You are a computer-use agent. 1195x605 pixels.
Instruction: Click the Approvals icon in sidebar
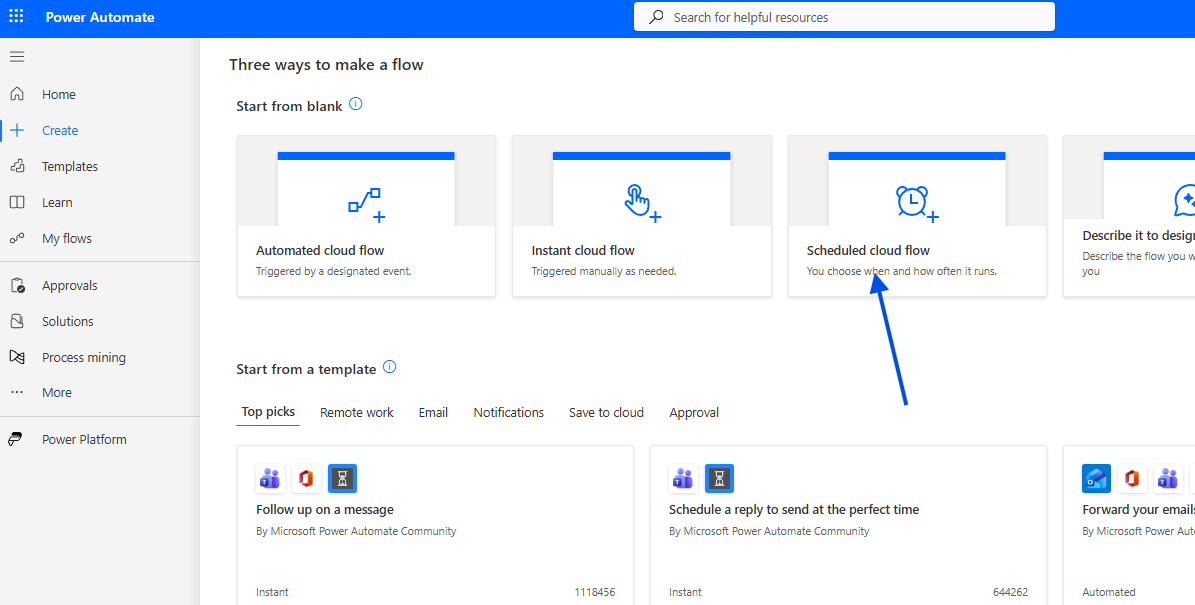[x=17, y=285]
